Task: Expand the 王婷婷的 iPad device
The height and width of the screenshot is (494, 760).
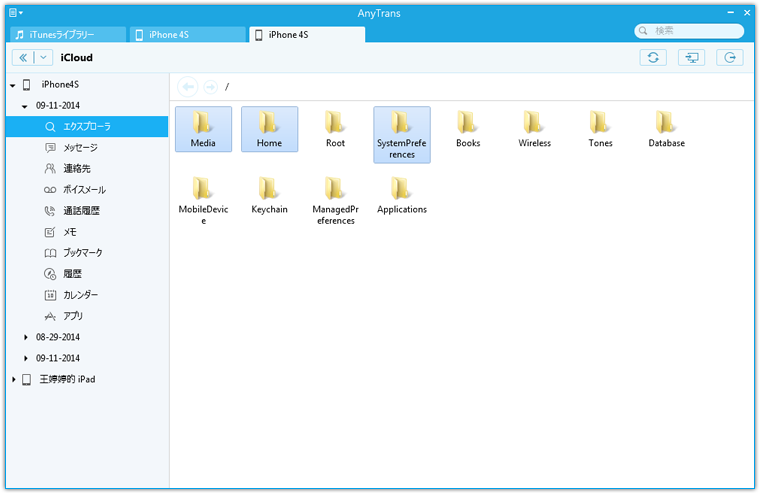Action: coord(14,380)
